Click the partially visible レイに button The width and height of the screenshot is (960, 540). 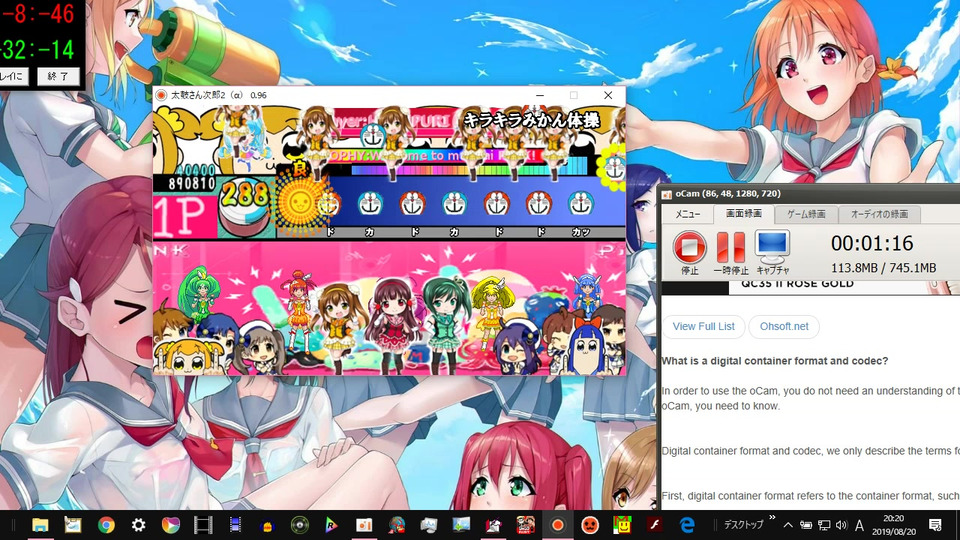pos(13,77)
